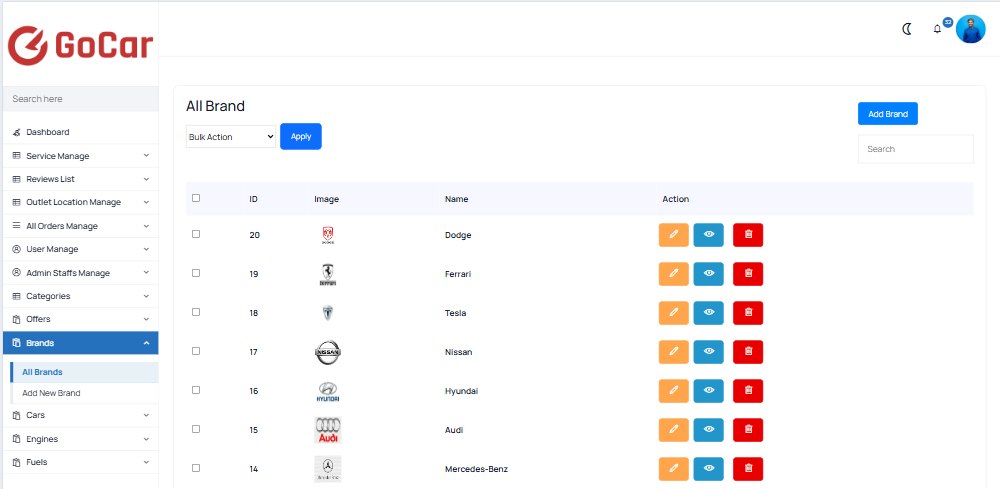Image resolution: width=1000 pixels, height=489 pixels.
Task: Click the Add Brand button
Action: tap(888, 113)
